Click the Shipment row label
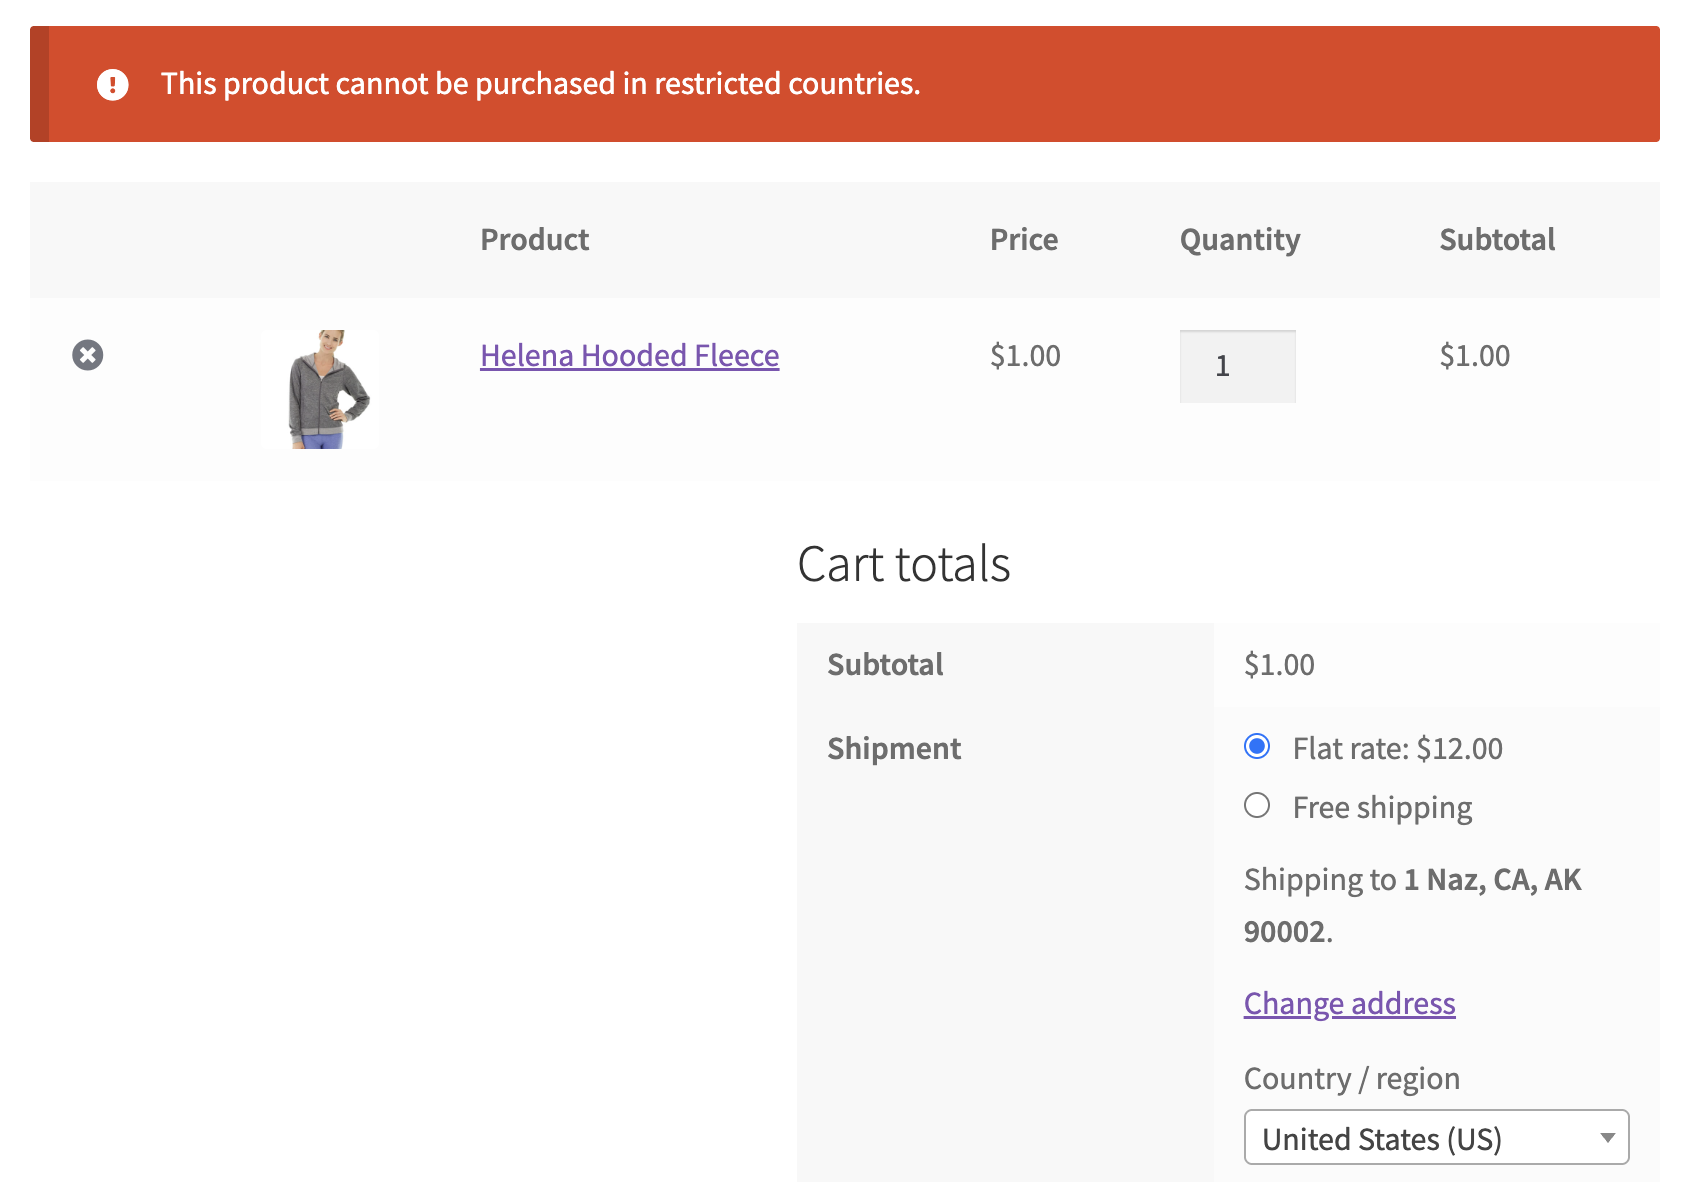 click(894, 748)
